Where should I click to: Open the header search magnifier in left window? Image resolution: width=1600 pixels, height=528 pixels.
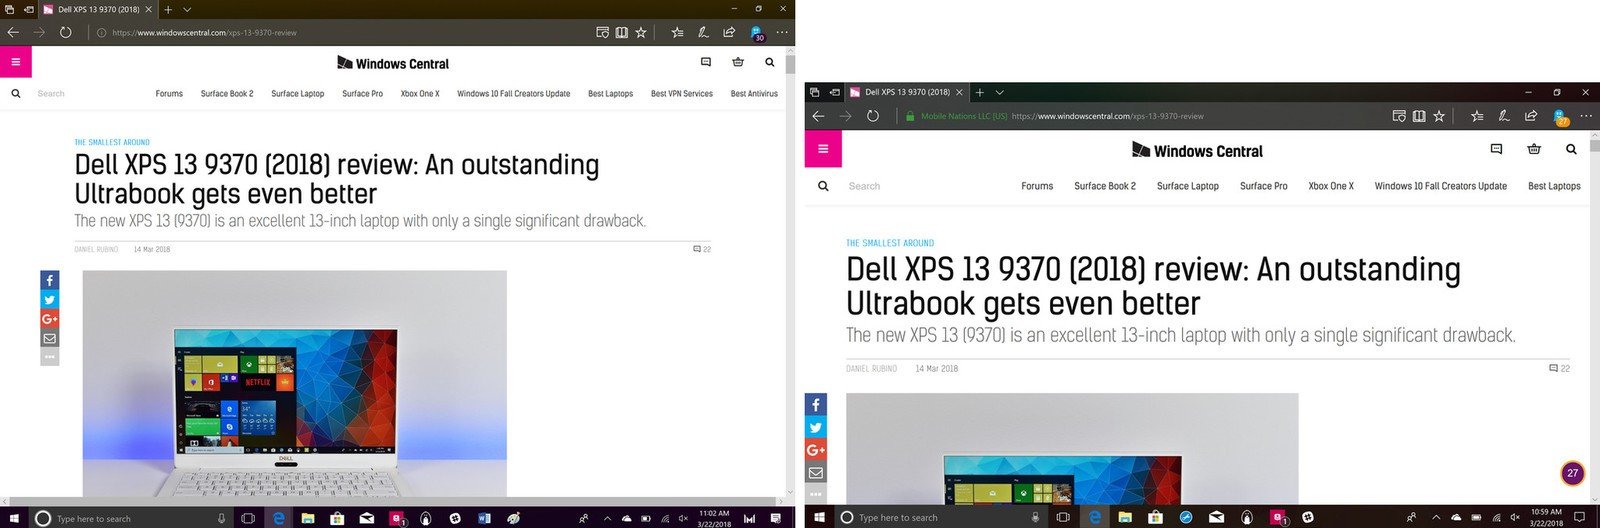click(769, 62)
